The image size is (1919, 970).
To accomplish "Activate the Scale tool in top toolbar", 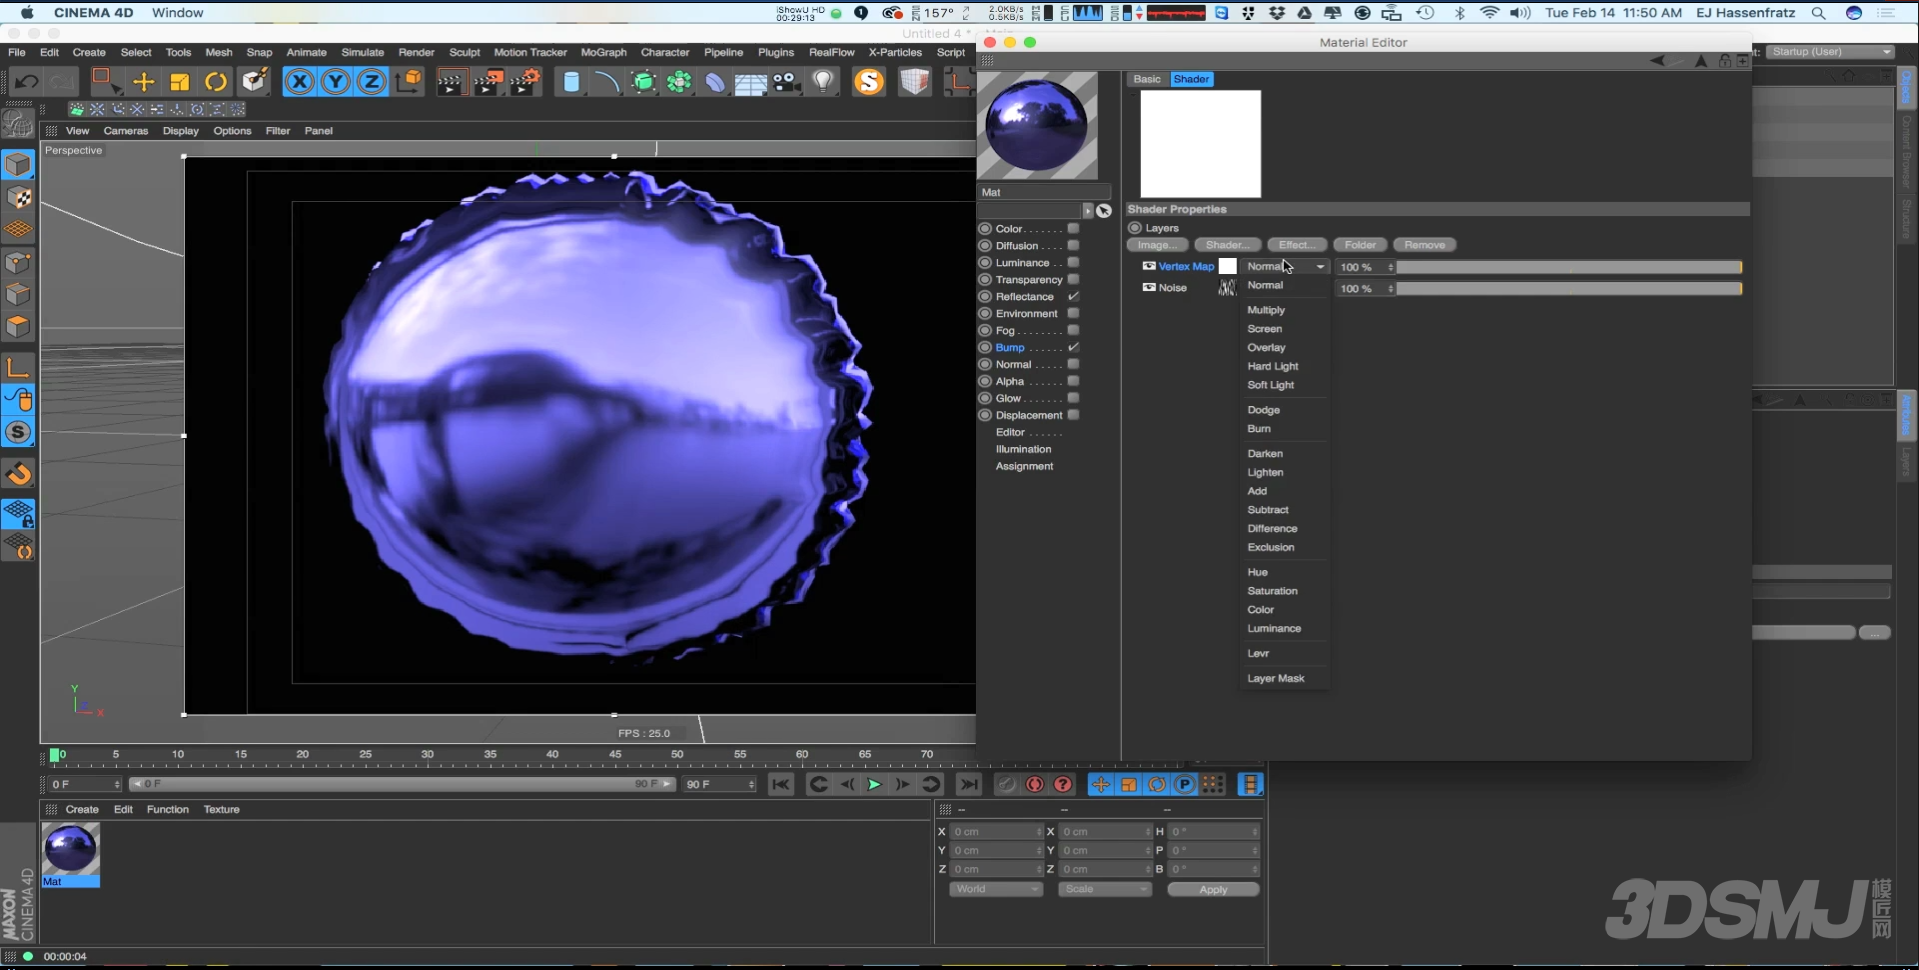I will (x=180, y=82).
